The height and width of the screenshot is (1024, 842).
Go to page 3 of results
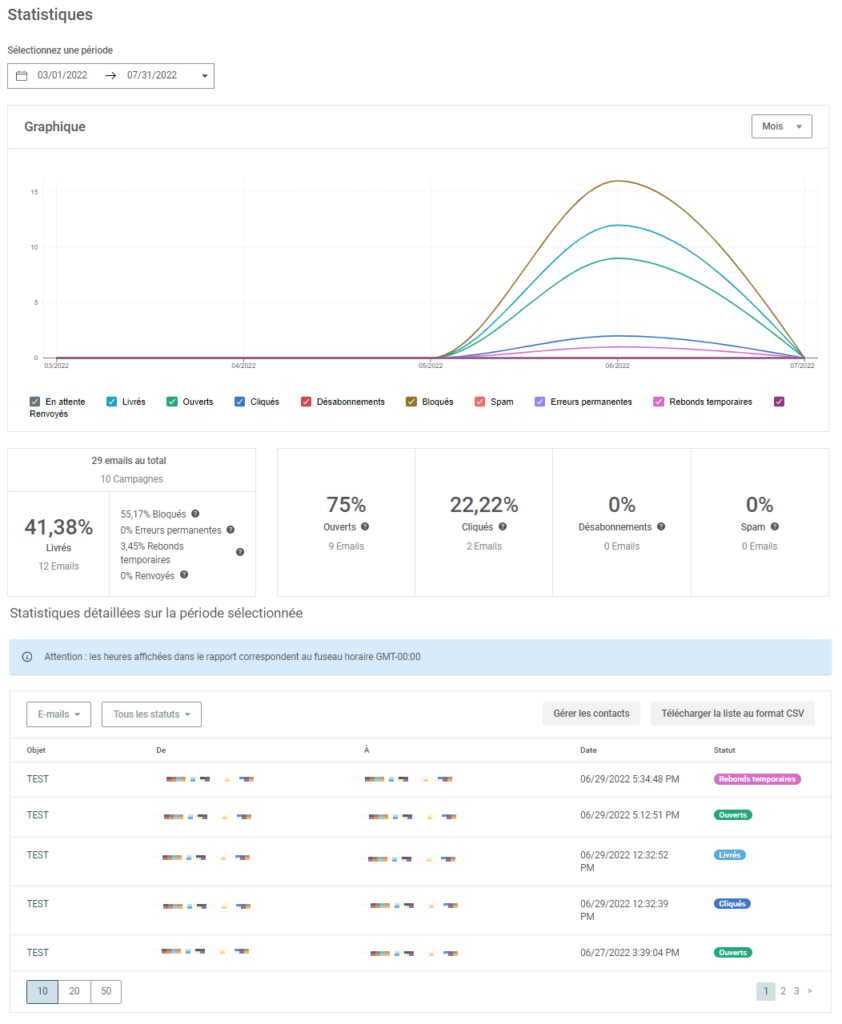(x=796, y=991)
